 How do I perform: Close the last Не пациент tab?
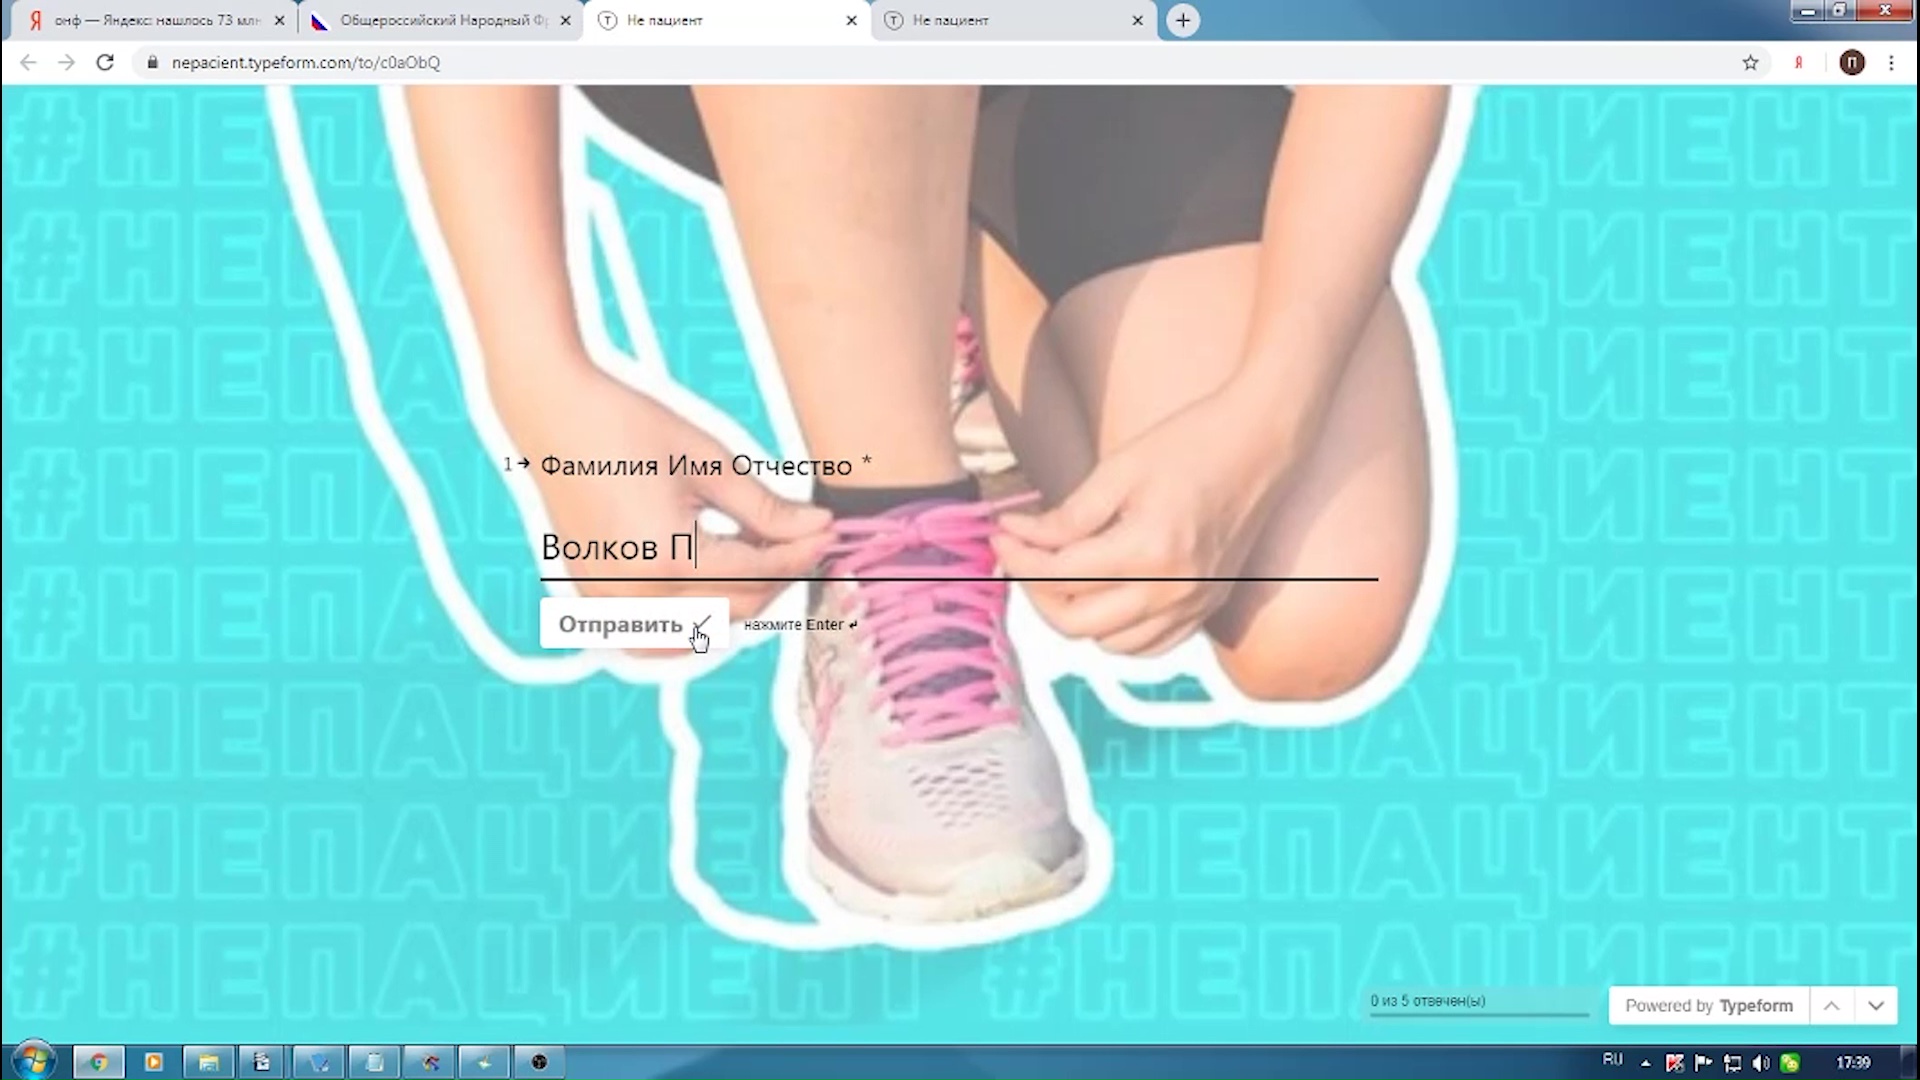point(1137,20)
